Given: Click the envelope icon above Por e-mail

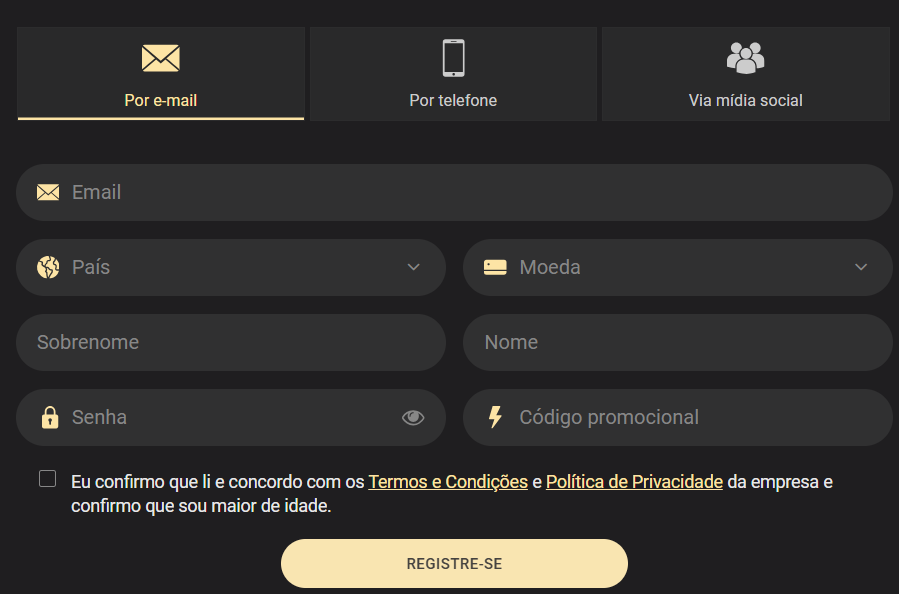Looking at the screenshot, I should (161, 58).
